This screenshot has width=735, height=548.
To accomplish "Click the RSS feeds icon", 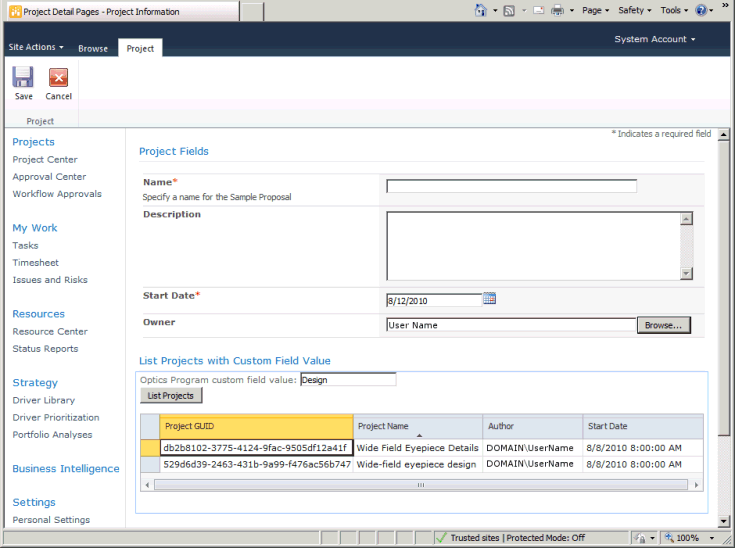I will [x=509, y=10].
